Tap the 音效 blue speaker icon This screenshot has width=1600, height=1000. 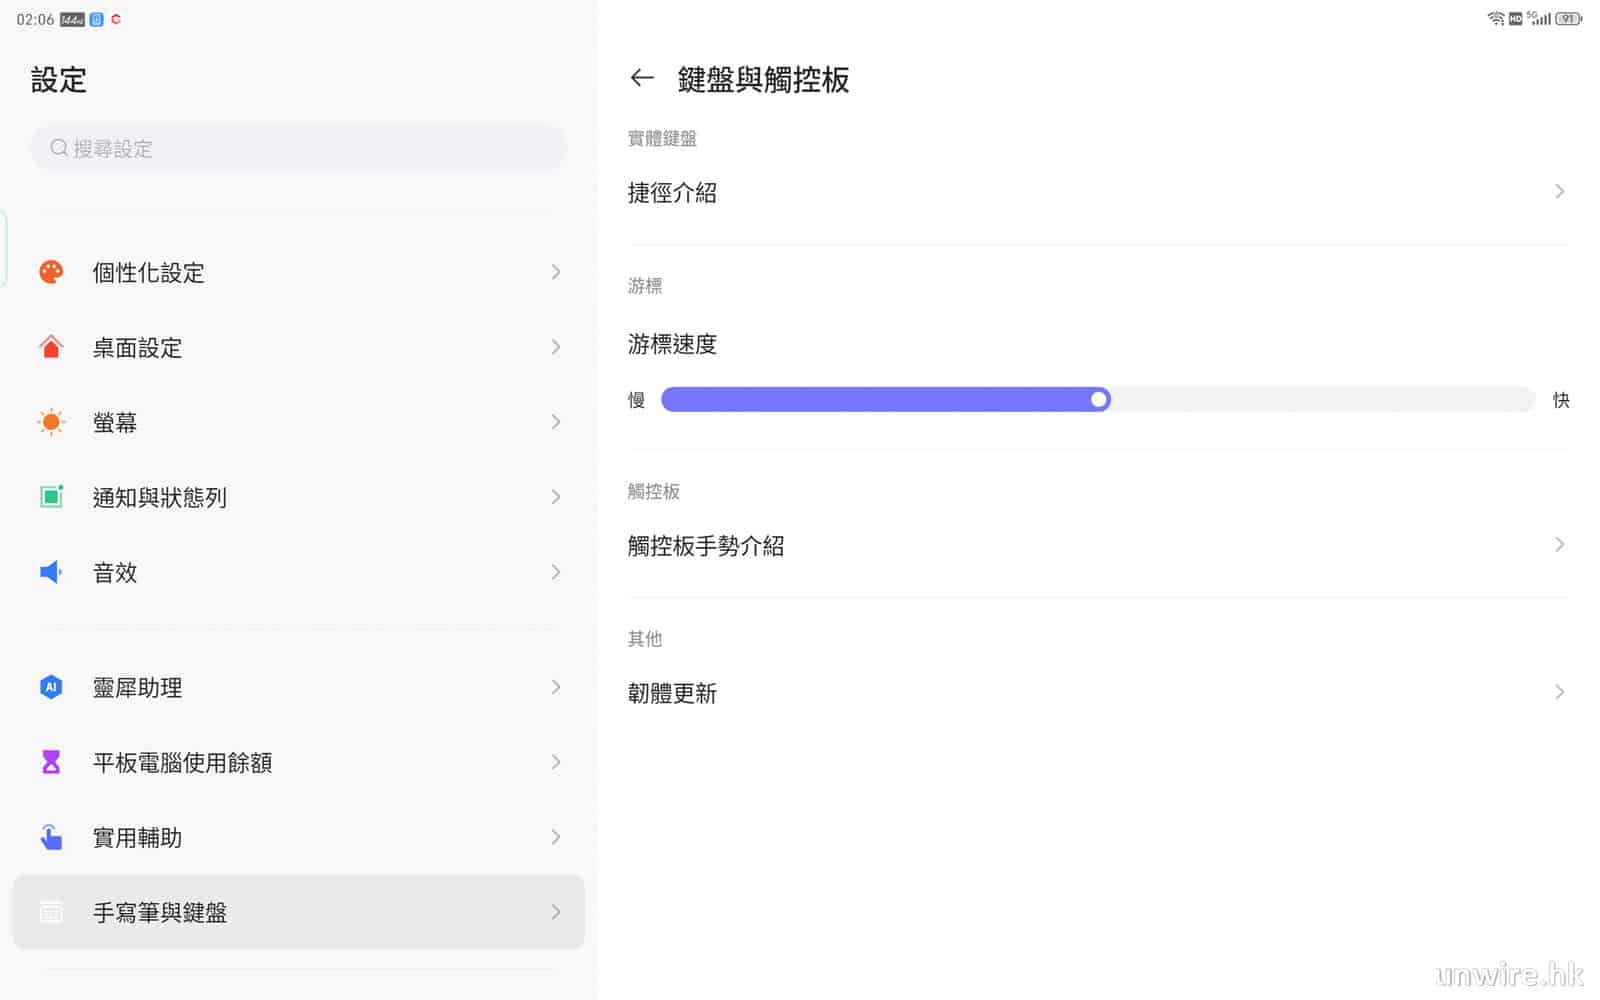tap(51, 572)
